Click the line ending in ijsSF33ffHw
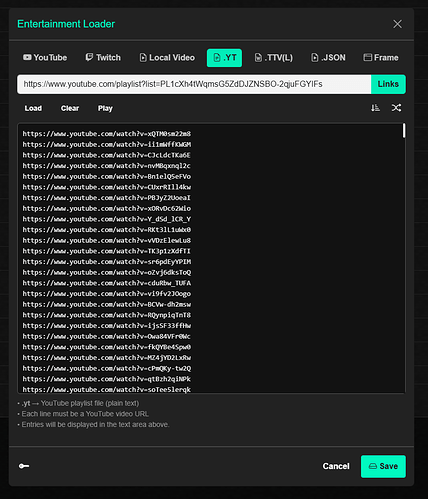Viewport: 428px width, 499px height. (x=107, y=326)
